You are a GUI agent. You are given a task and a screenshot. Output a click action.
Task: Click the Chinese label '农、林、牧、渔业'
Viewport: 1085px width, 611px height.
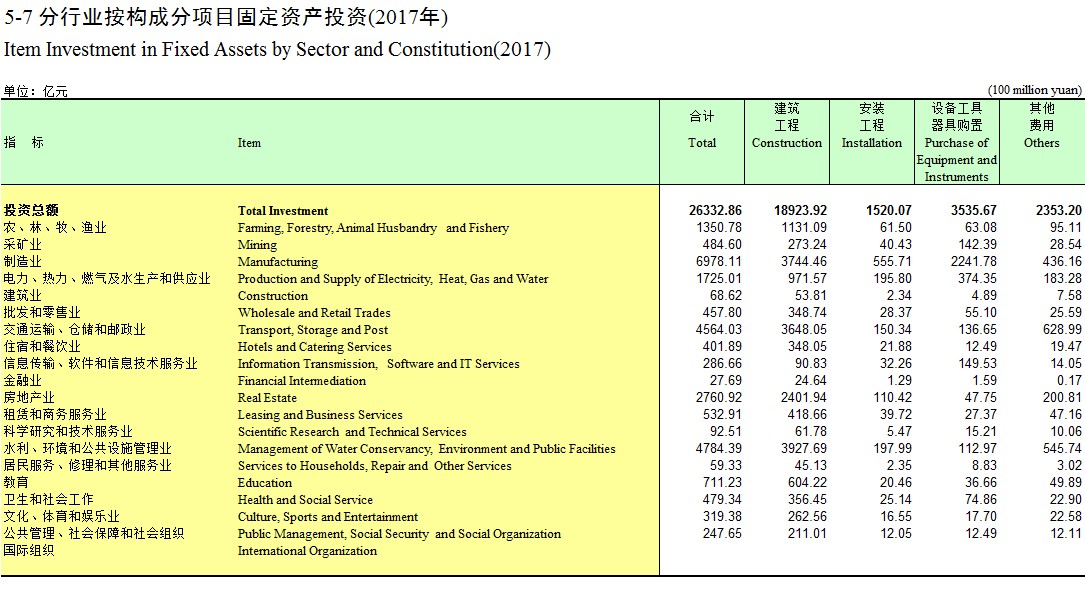point(55,228)
